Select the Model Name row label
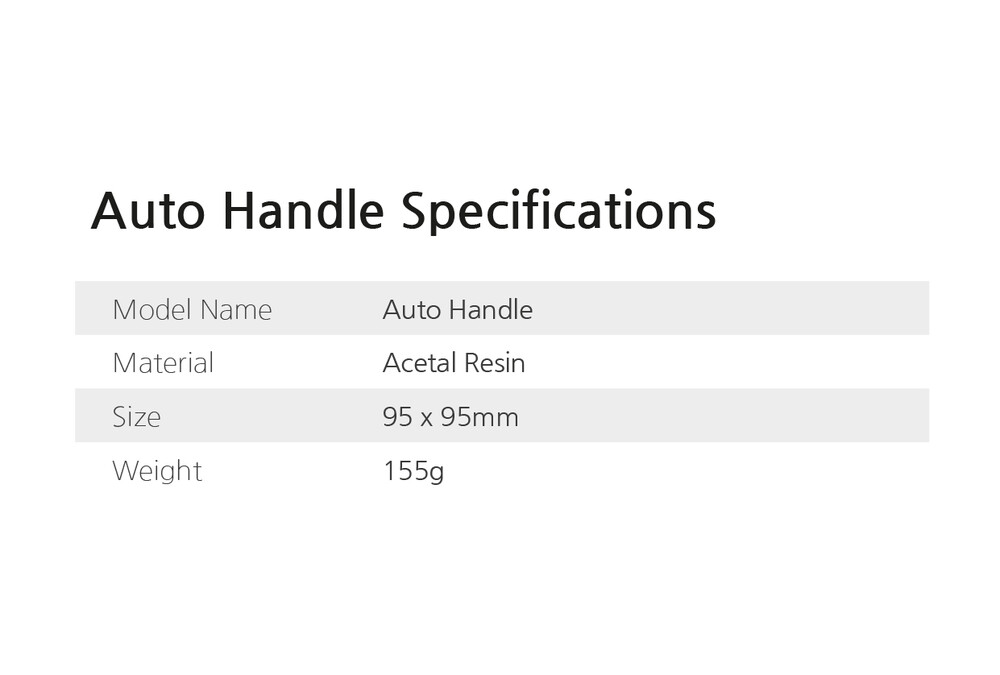The width and height of the screenshot is (1000, 675). pyautogui.click(x=192, y=310)
